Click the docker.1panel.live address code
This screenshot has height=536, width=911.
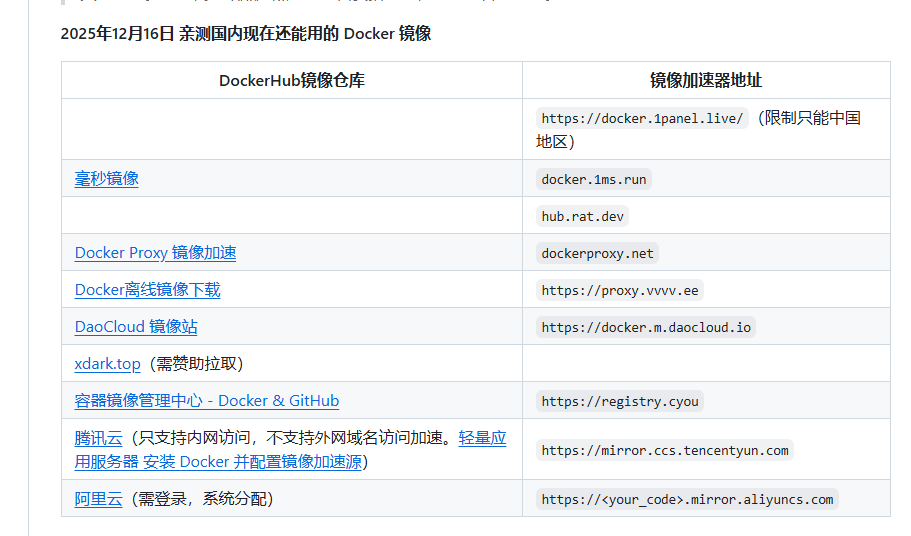click(642, 118)
